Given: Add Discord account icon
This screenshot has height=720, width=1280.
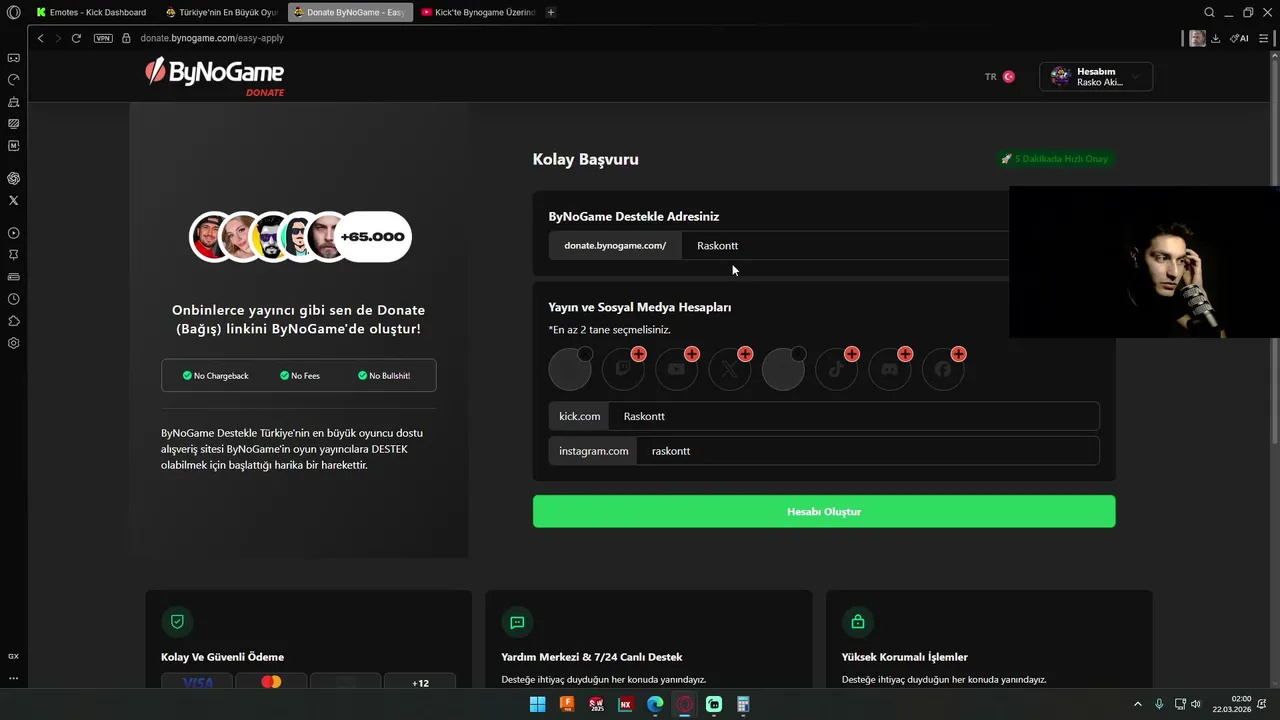Looking at the screenshot, I should tap(890, 369).
